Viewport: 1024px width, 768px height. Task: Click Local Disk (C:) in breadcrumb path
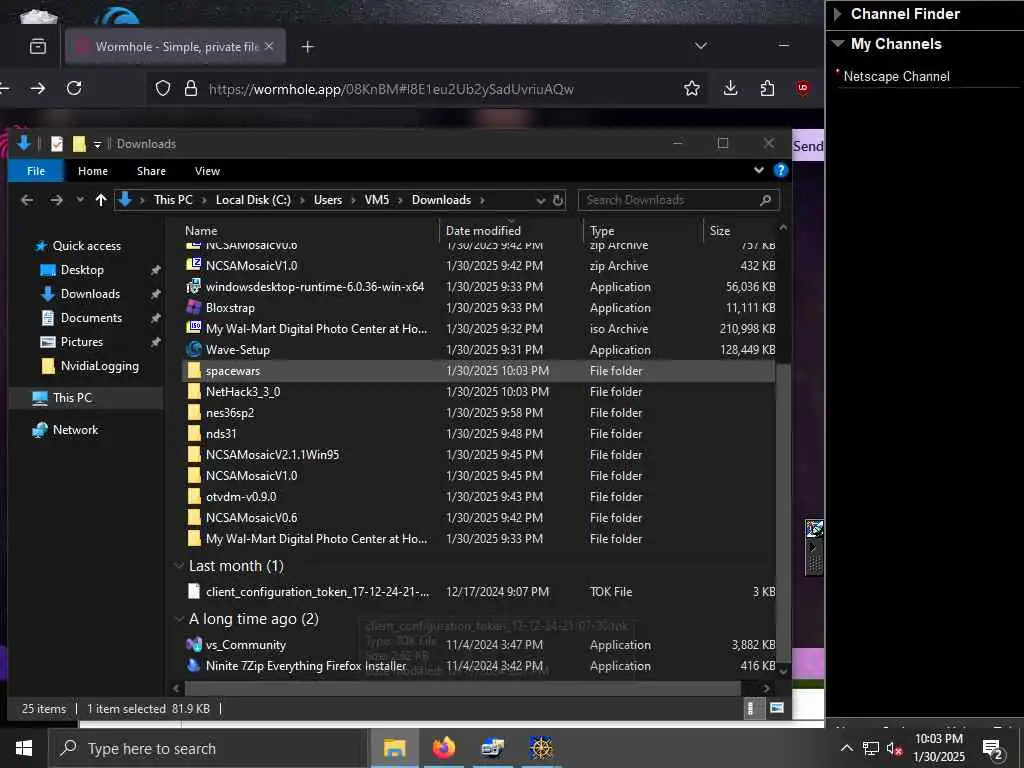tap(253, 200)
